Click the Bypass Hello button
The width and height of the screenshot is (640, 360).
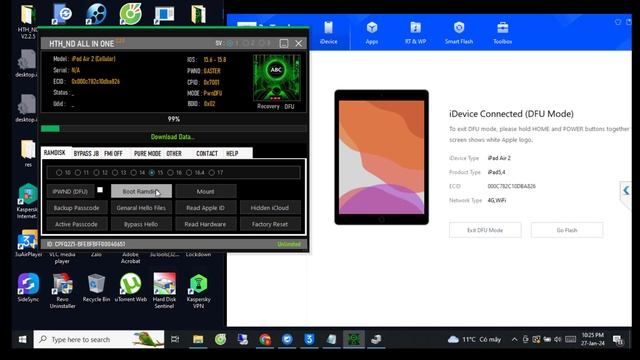click(x=141, y=224)
